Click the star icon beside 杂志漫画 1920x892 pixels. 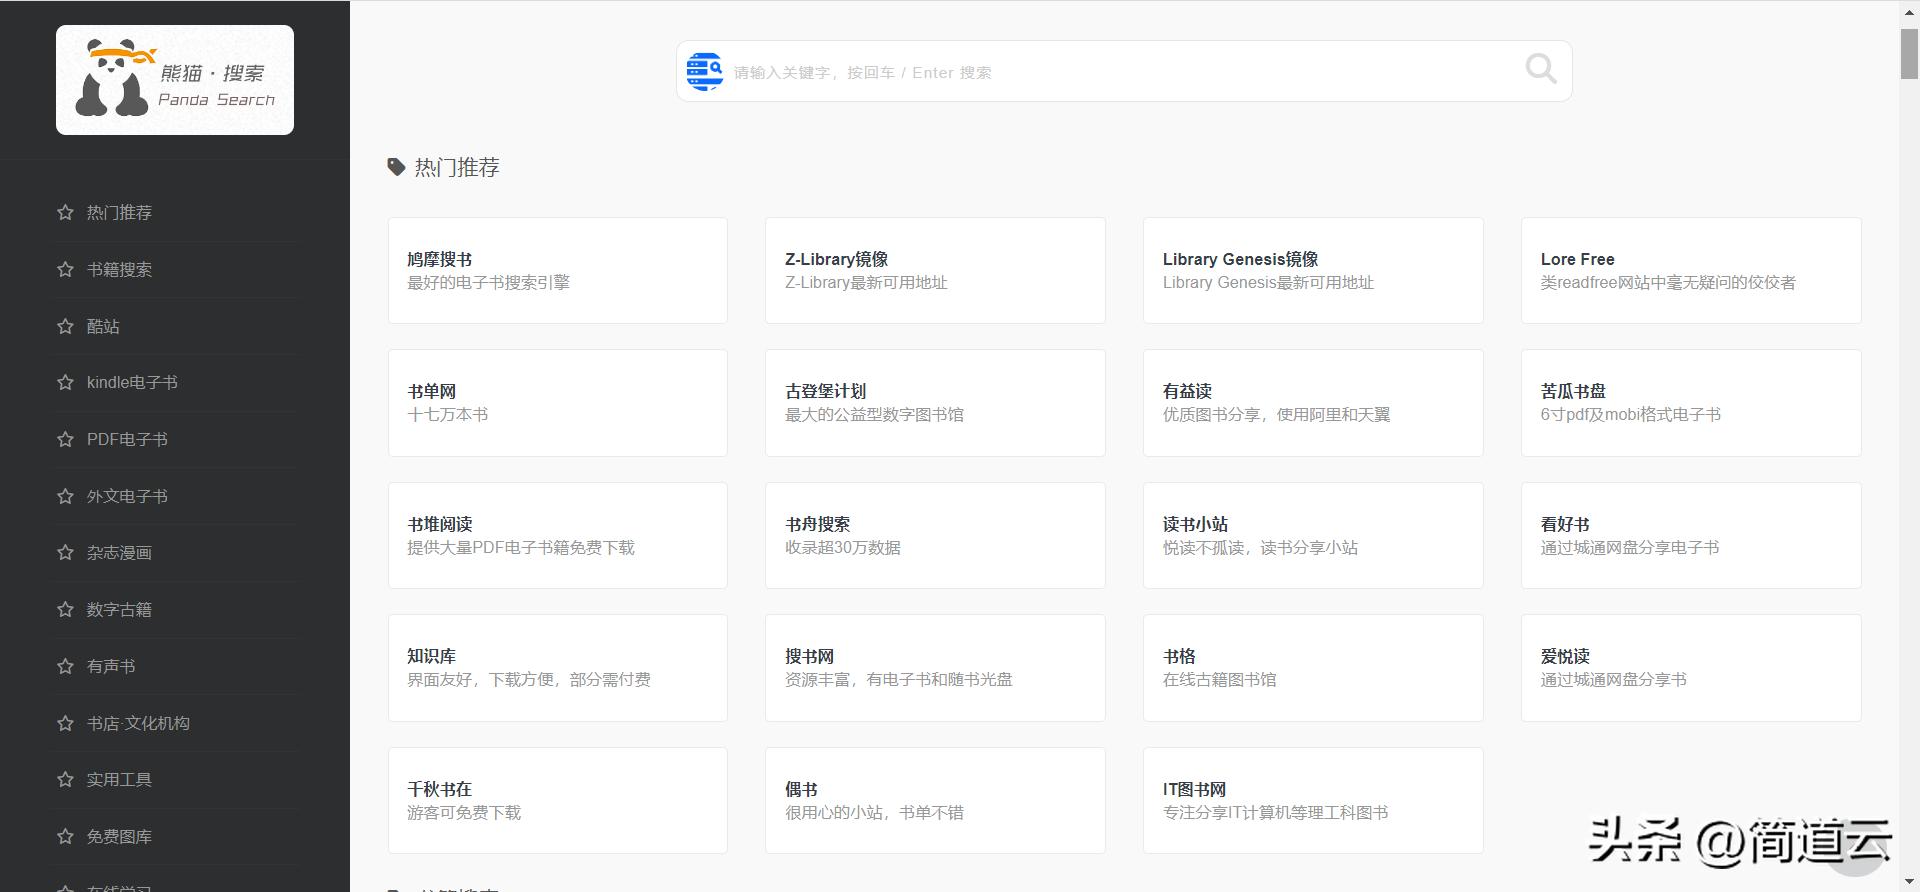[x=65, y=552]
